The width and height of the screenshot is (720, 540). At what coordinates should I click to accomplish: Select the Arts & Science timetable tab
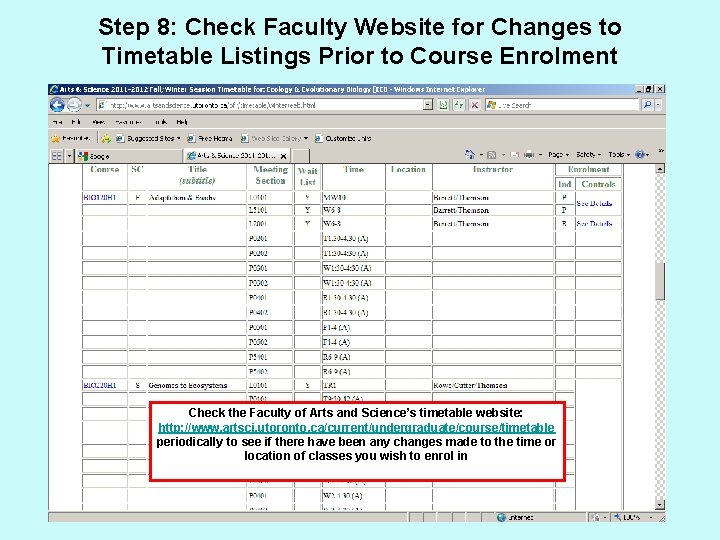point(232,156)
